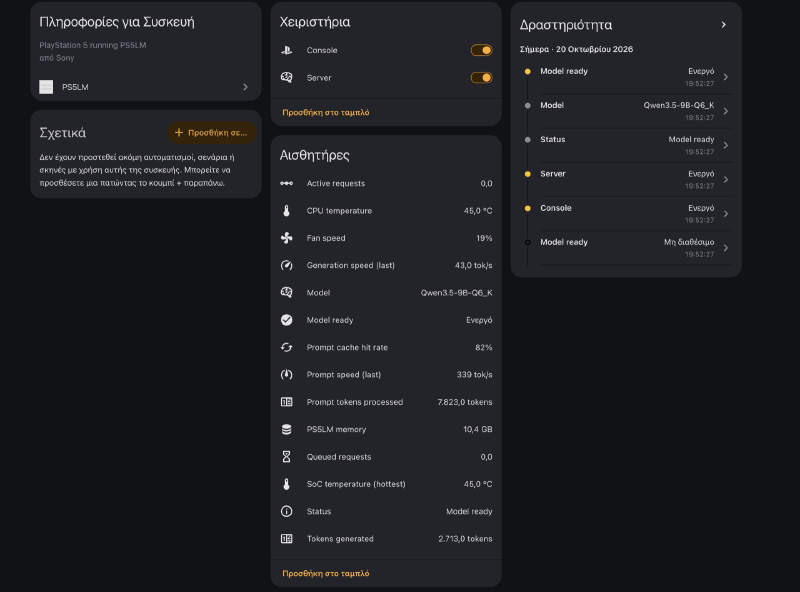800x592 pixels.
Task: Click the Active requests sensor label
Action: [336, 183]
